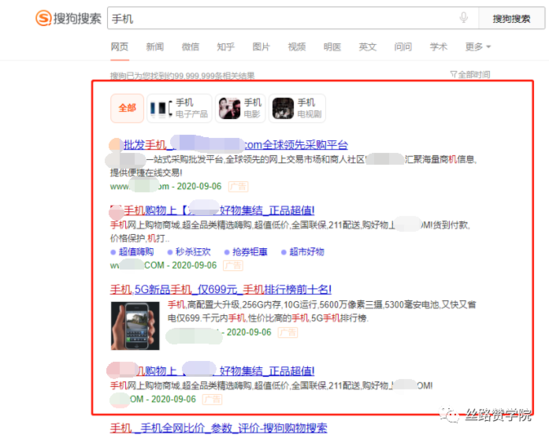Click the result count text 99,999,999条相关结果
The image size is (549, 439).
[215, 76]
